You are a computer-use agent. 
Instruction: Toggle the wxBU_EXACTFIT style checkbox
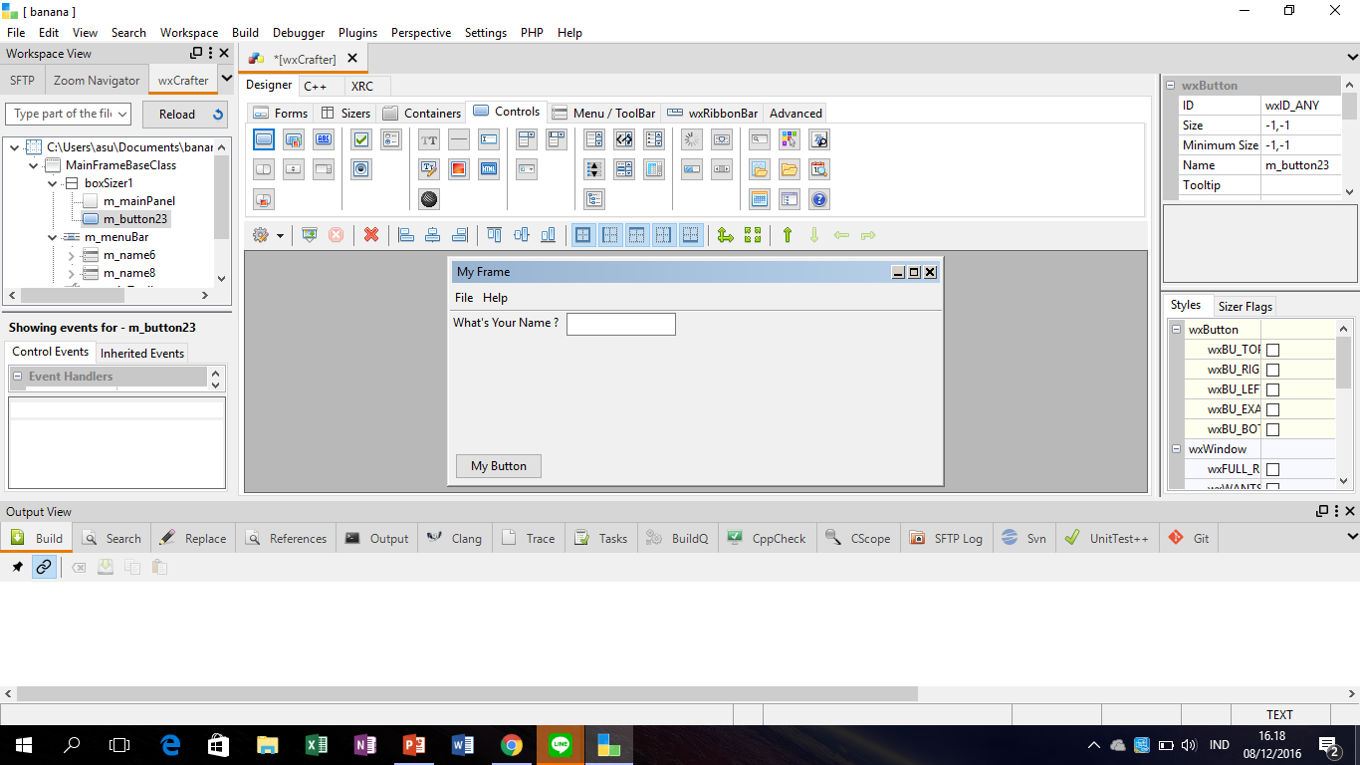(x=1272, y=409)
